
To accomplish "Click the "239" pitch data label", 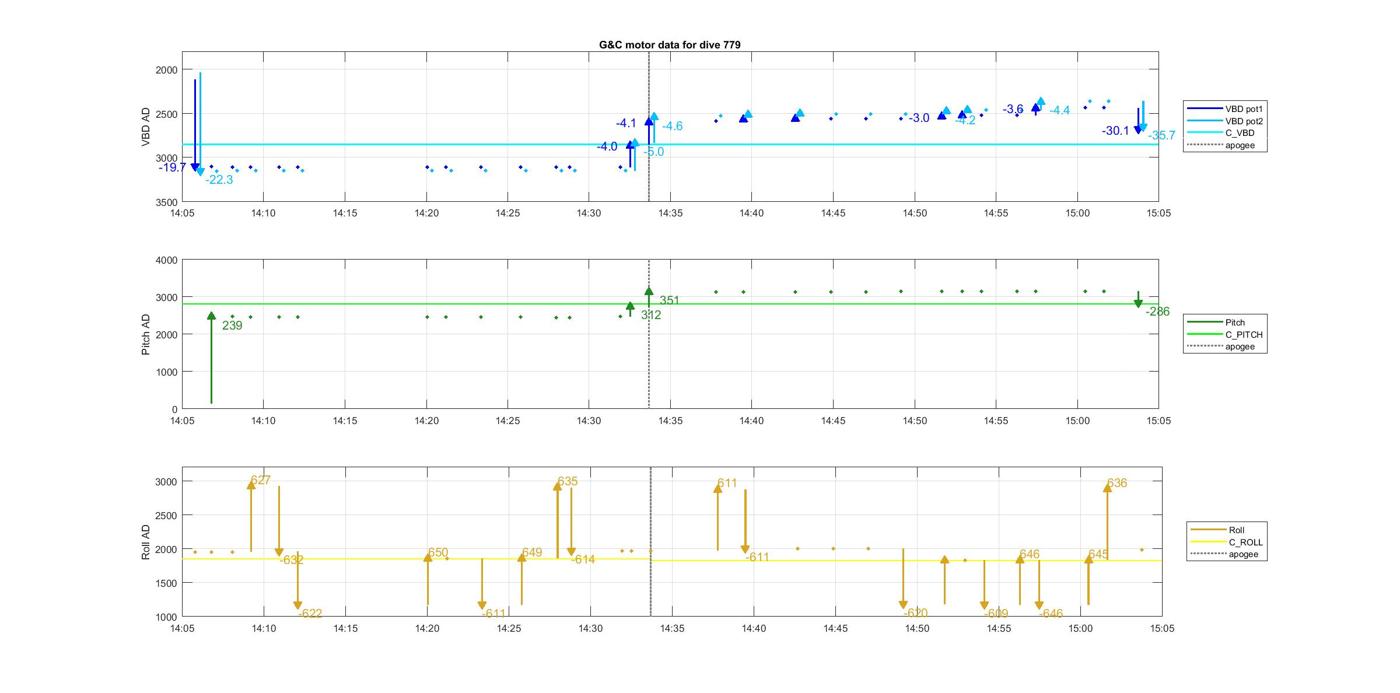I will pos(232,325).
